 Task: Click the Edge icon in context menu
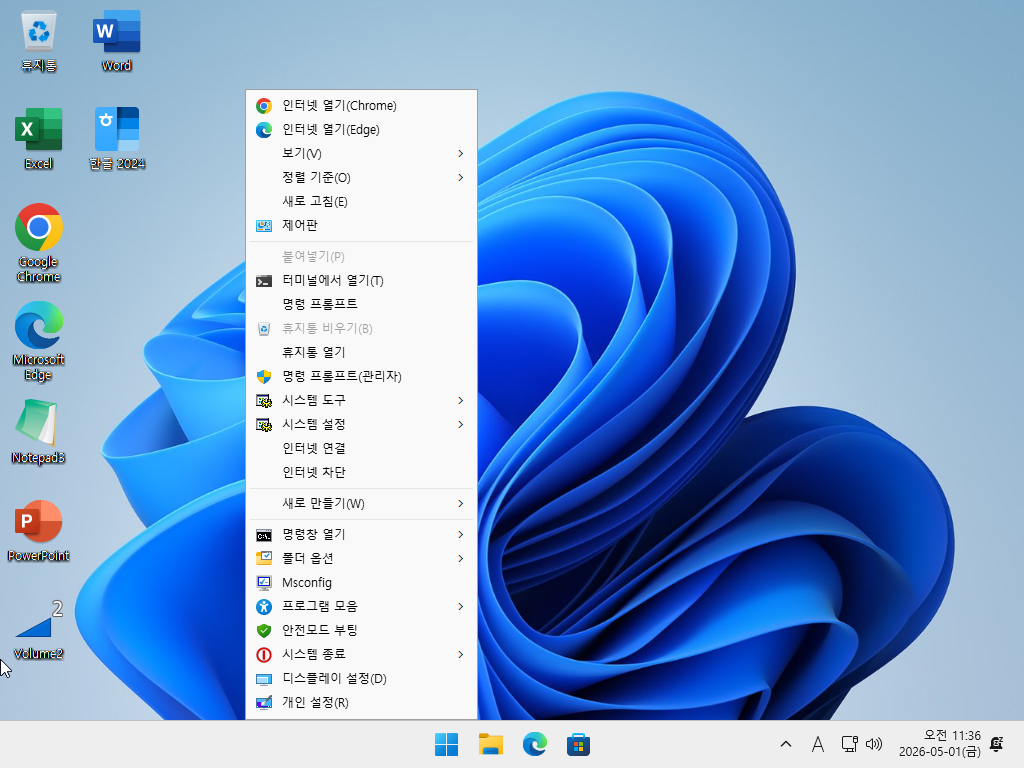(x=264, y=130)
